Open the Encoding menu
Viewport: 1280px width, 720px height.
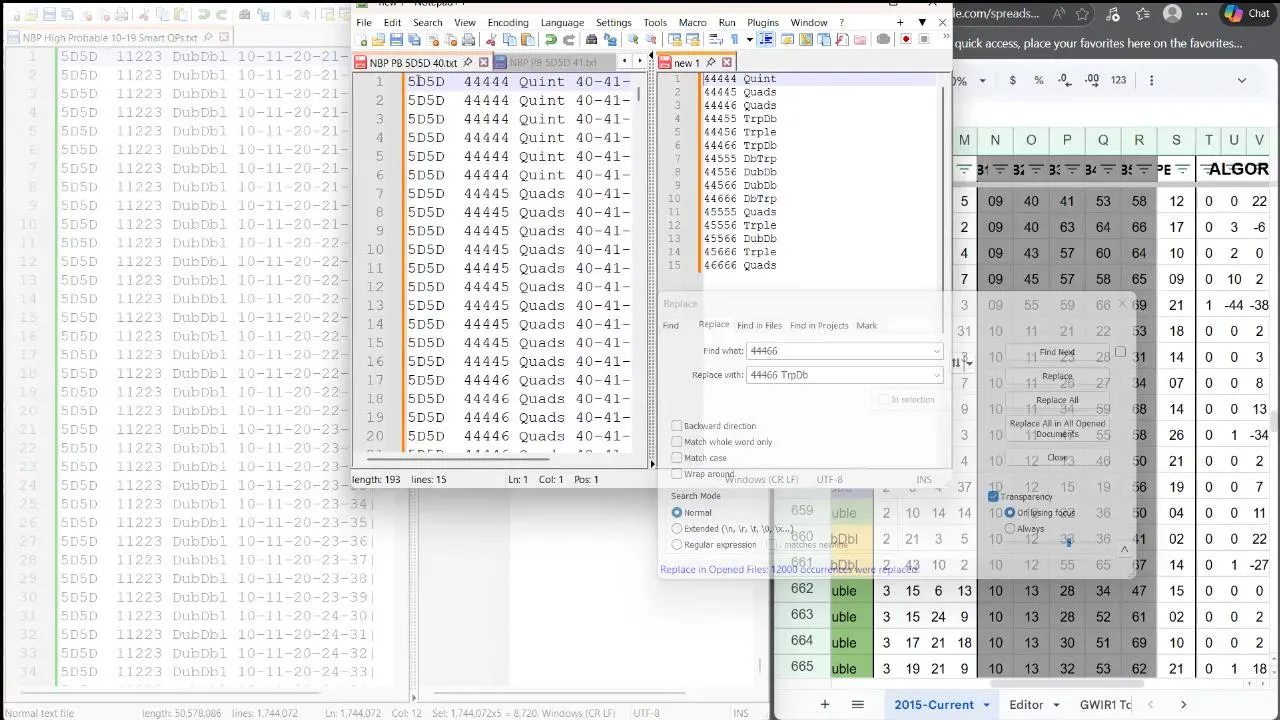pyautogui.click(x=508, y=22)
